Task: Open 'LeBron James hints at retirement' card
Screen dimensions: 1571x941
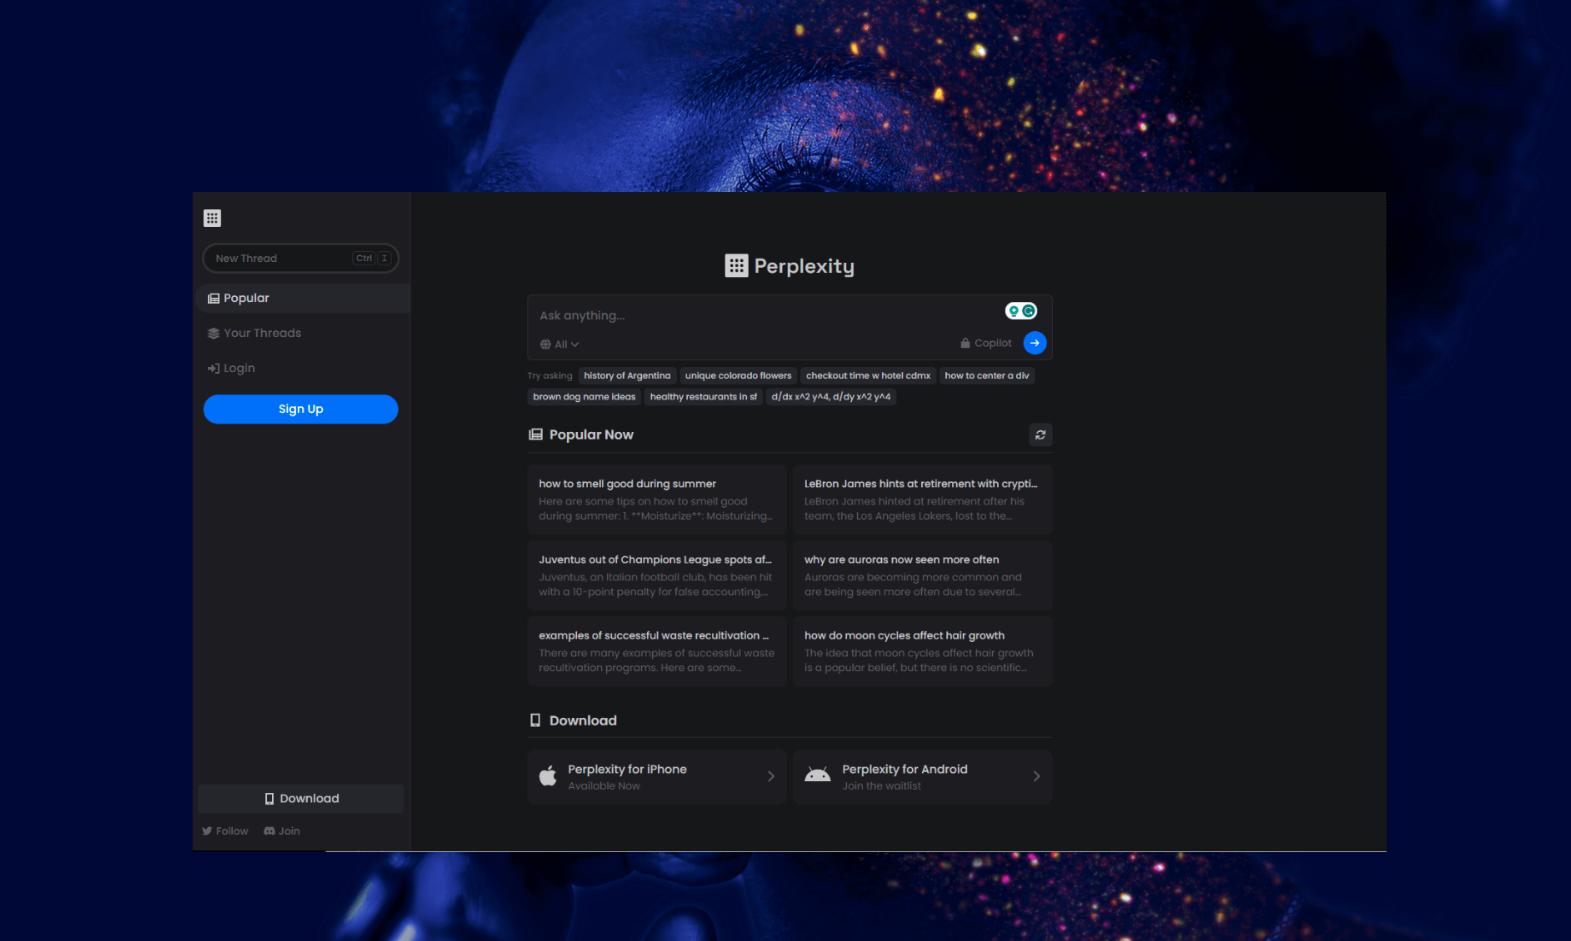Action: [x=923, y=499]
